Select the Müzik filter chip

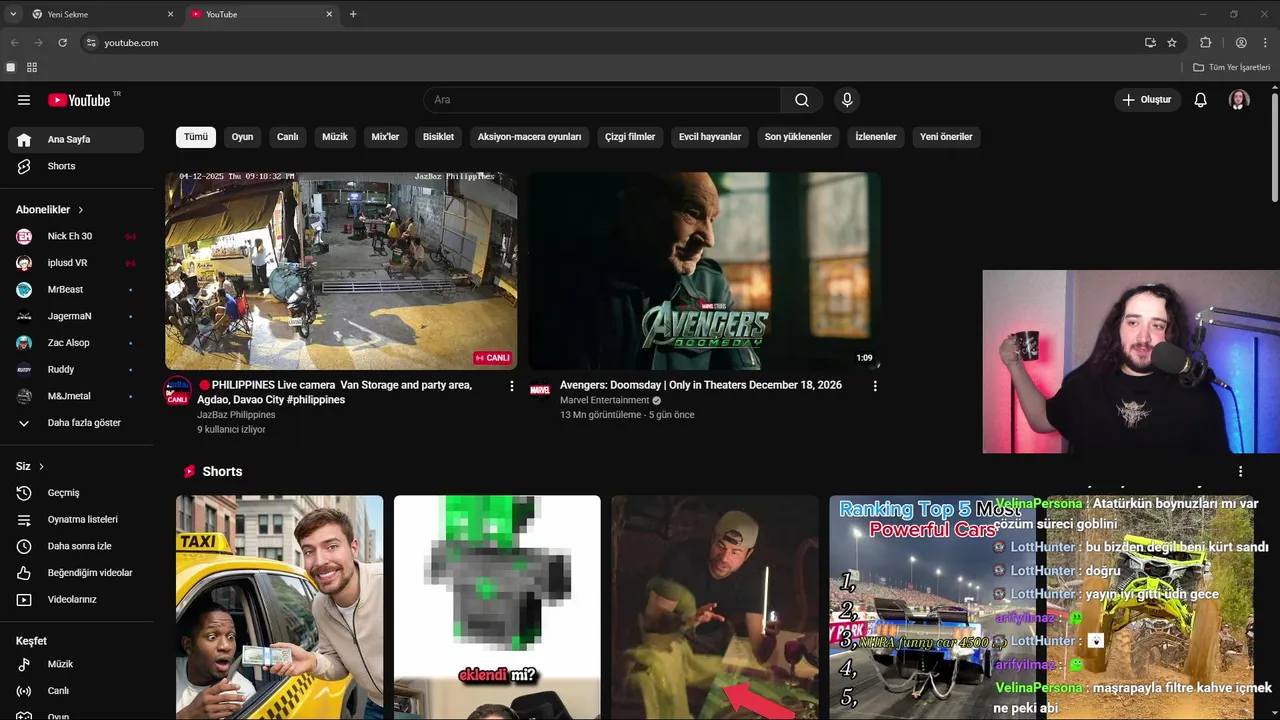point(335,137)
